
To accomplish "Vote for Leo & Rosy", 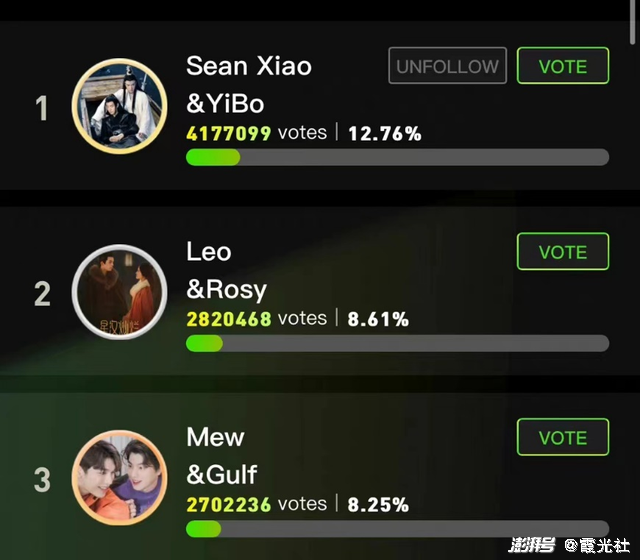I will pos(563,251).
